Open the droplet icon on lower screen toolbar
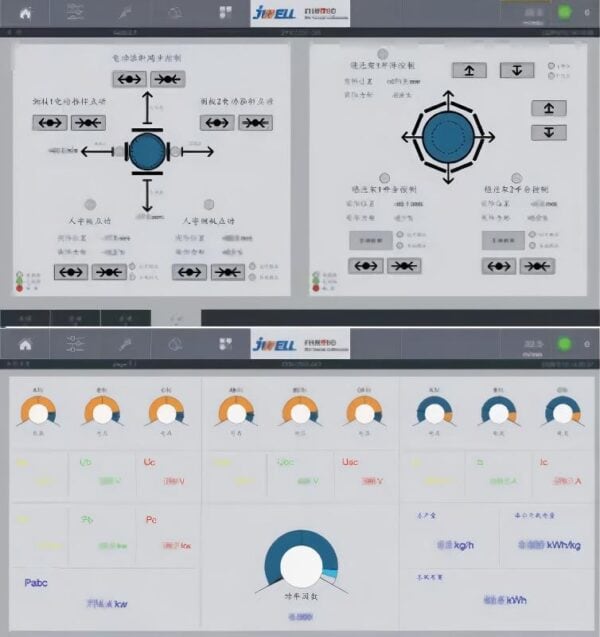 [x=175, y=344]
